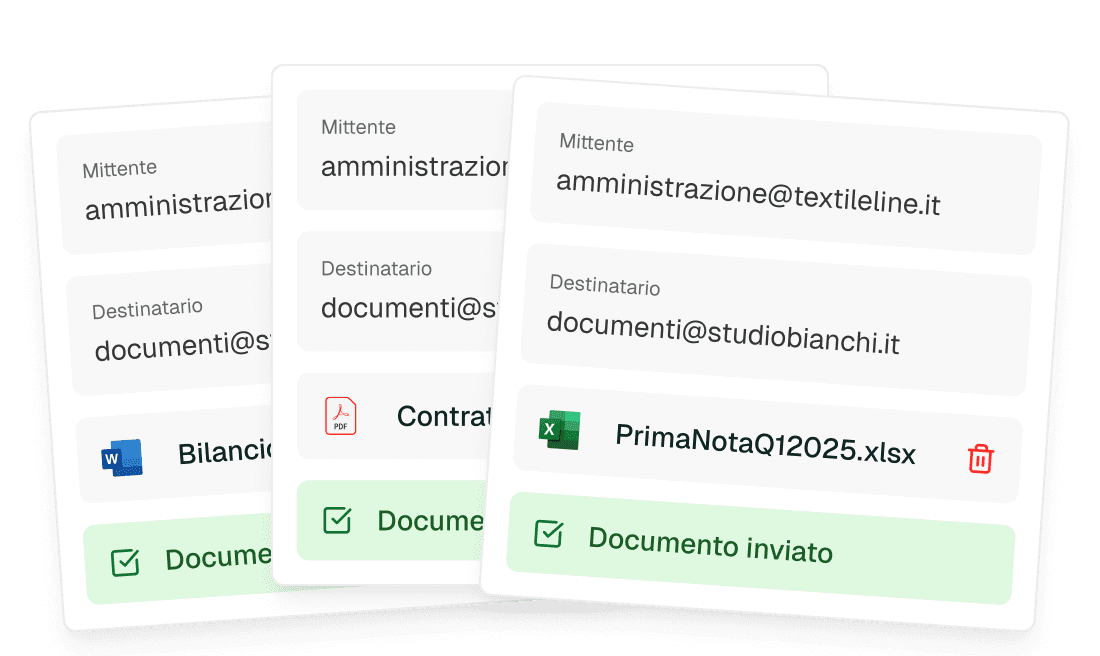Click the Destinatario field on middle card

[x=400, y=291]
